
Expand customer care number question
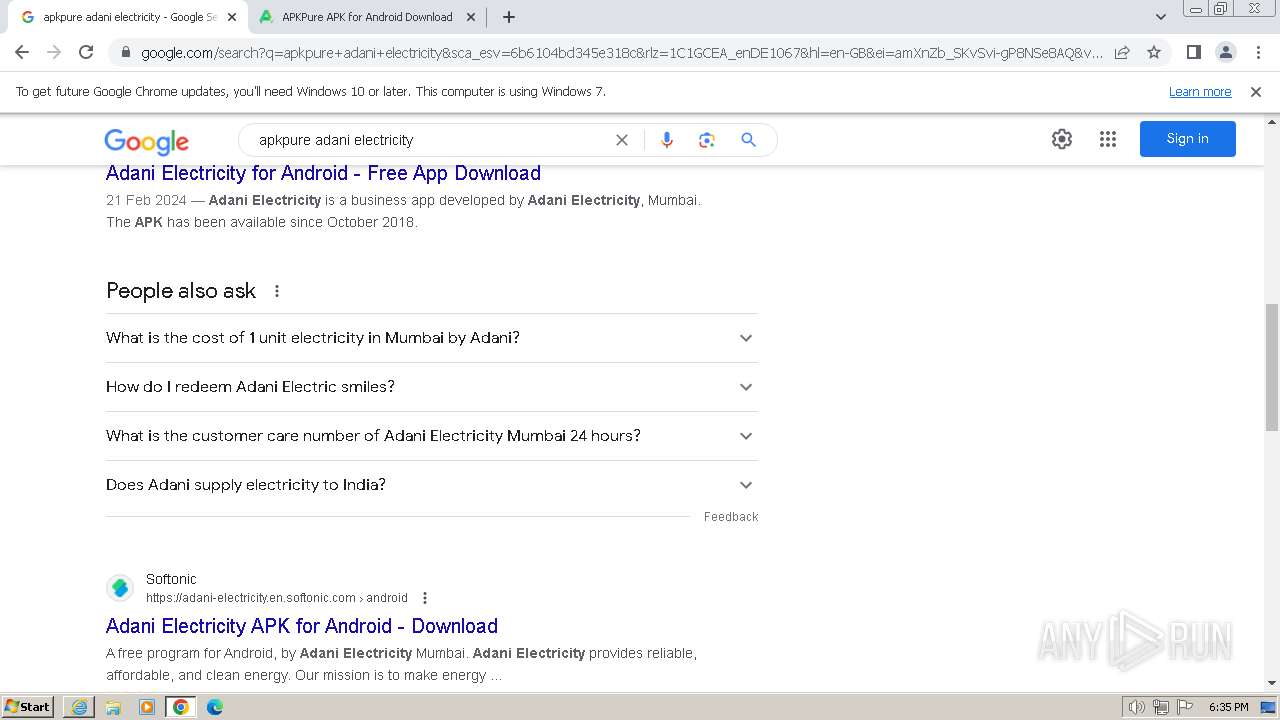[432, 436]
